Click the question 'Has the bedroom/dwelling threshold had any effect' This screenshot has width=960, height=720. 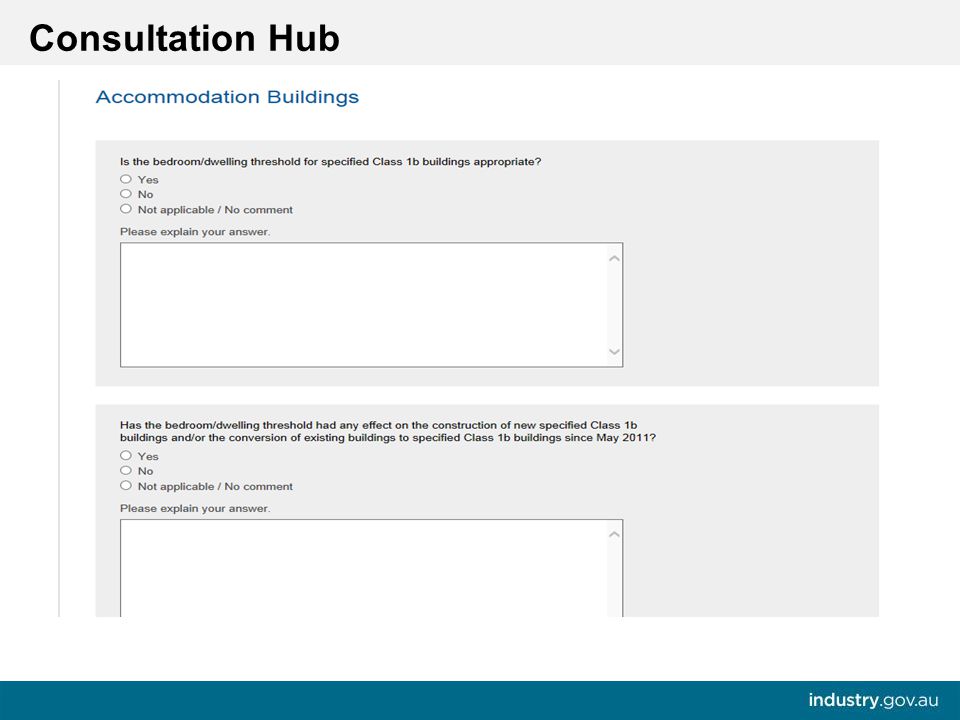tap(388, 431)
